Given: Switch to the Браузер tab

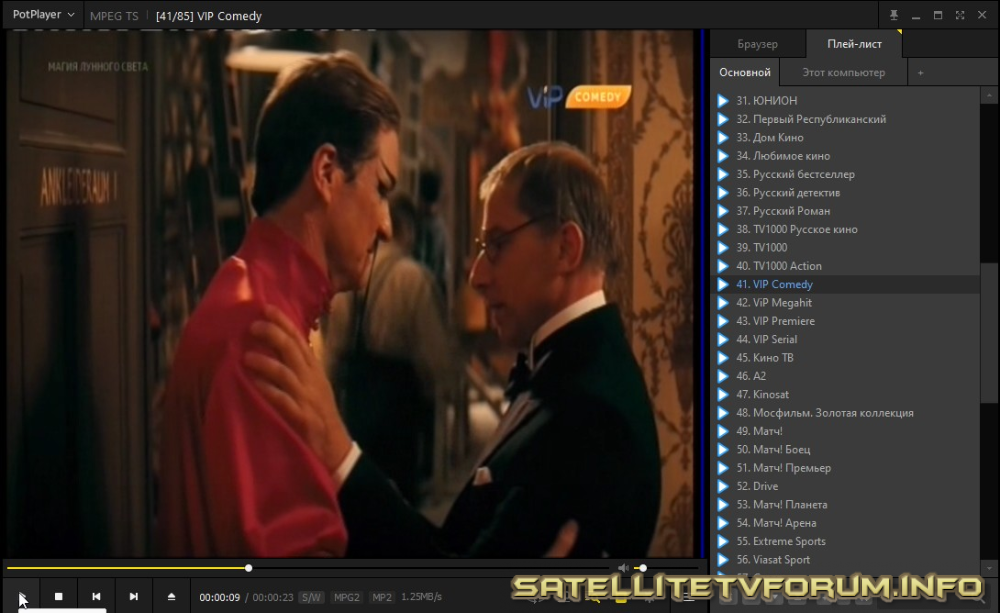Looking at the screenshot, I should (757, 44).
